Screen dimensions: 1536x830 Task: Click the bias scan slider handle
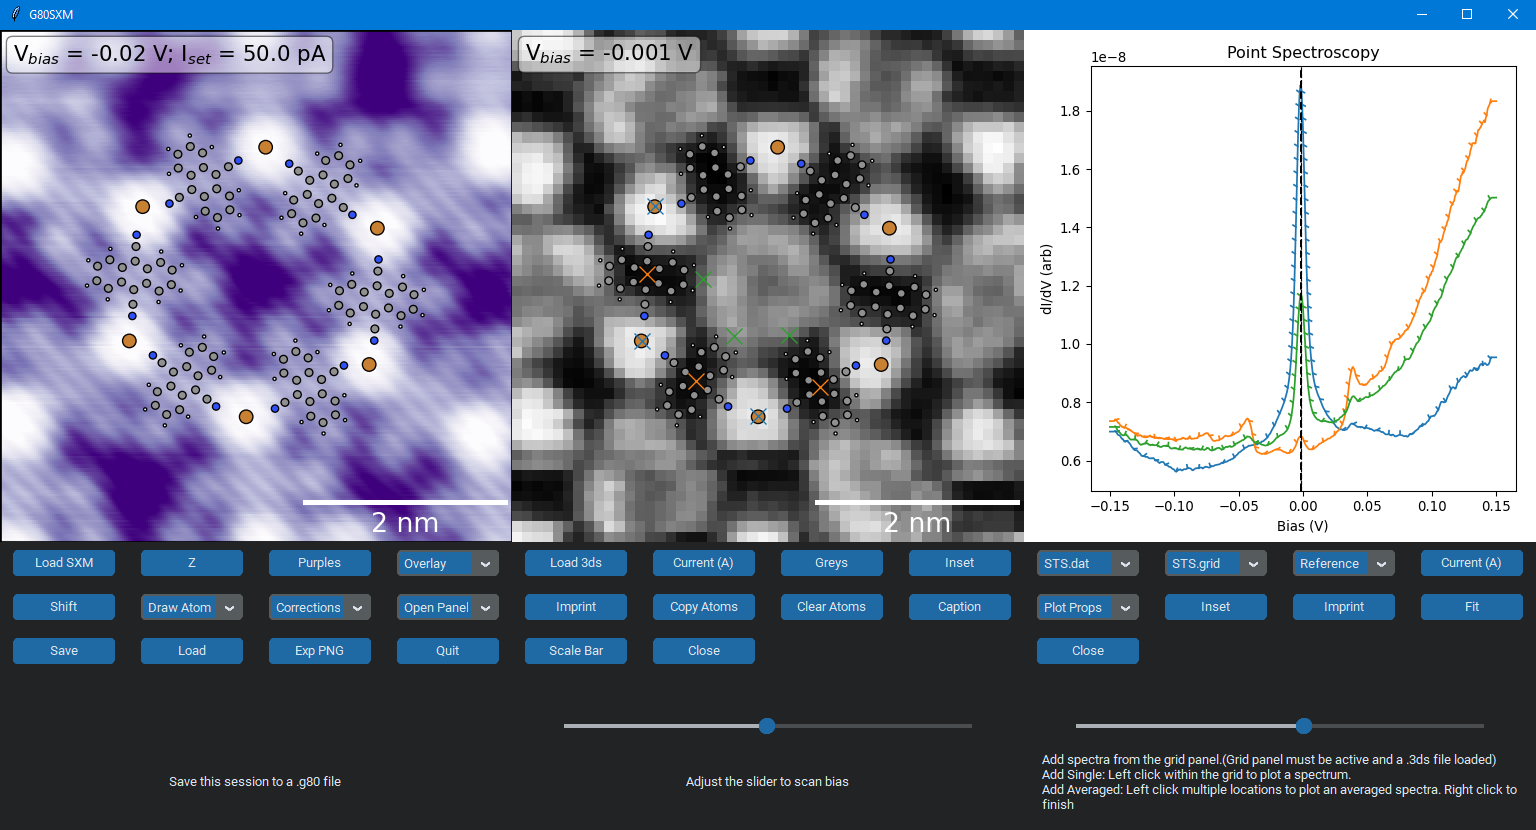coord(767,726)
